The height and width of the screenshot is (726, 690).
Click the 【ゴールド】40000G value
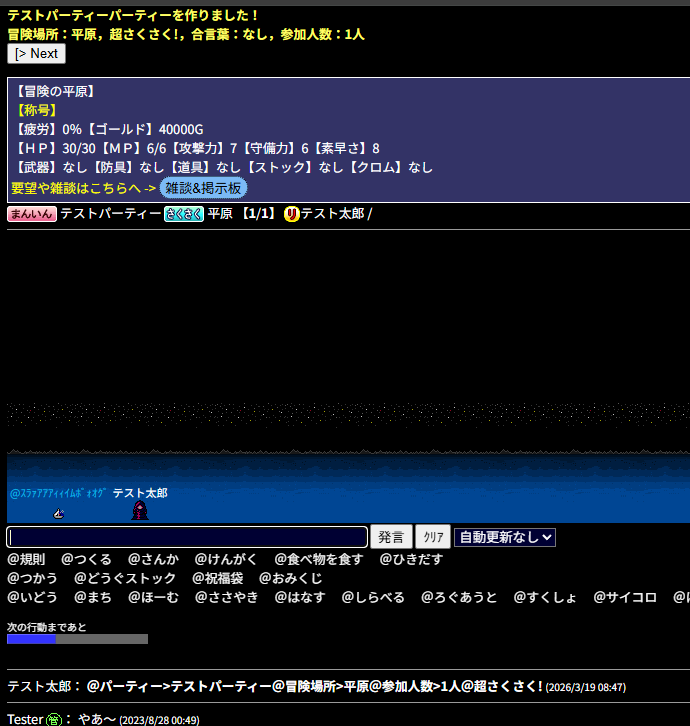(x=145, y=129)
